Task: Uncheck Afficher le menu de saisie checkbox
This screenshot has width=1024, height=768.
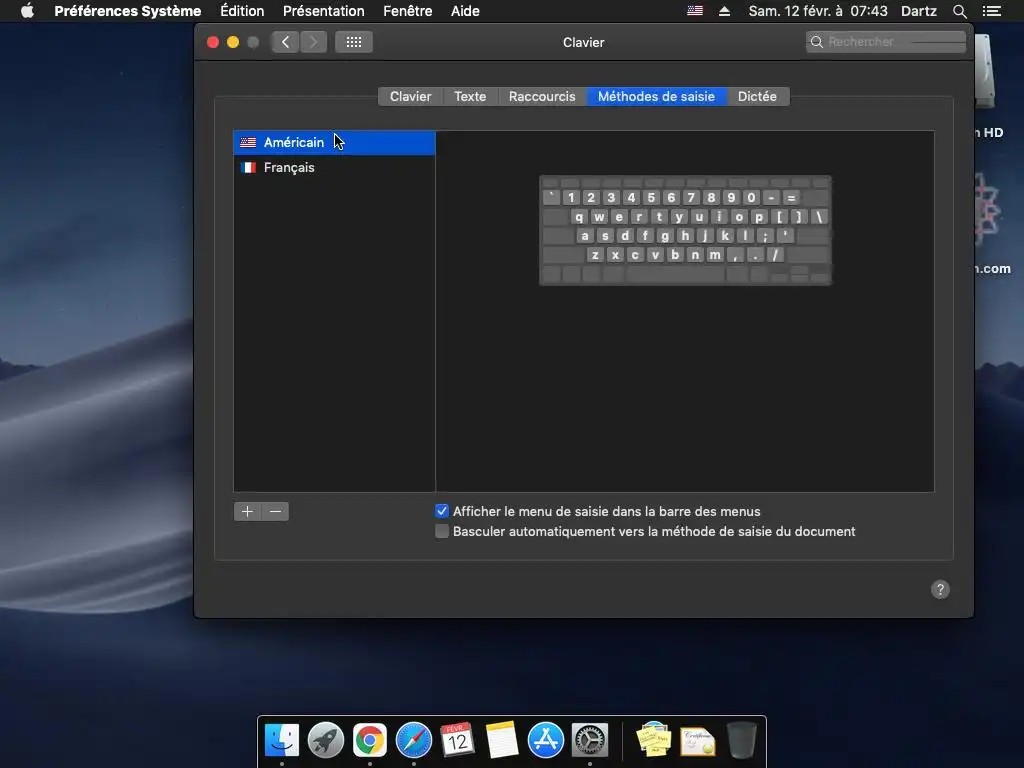Action: click(x=442, y=511)
